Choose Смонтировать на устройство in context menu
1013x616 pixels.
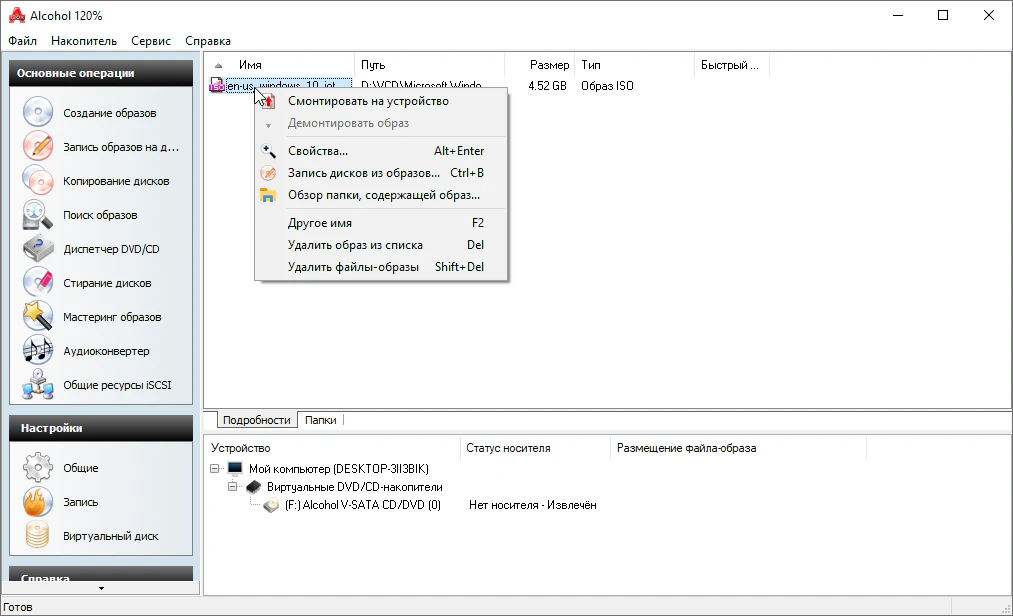coord(368,101)
